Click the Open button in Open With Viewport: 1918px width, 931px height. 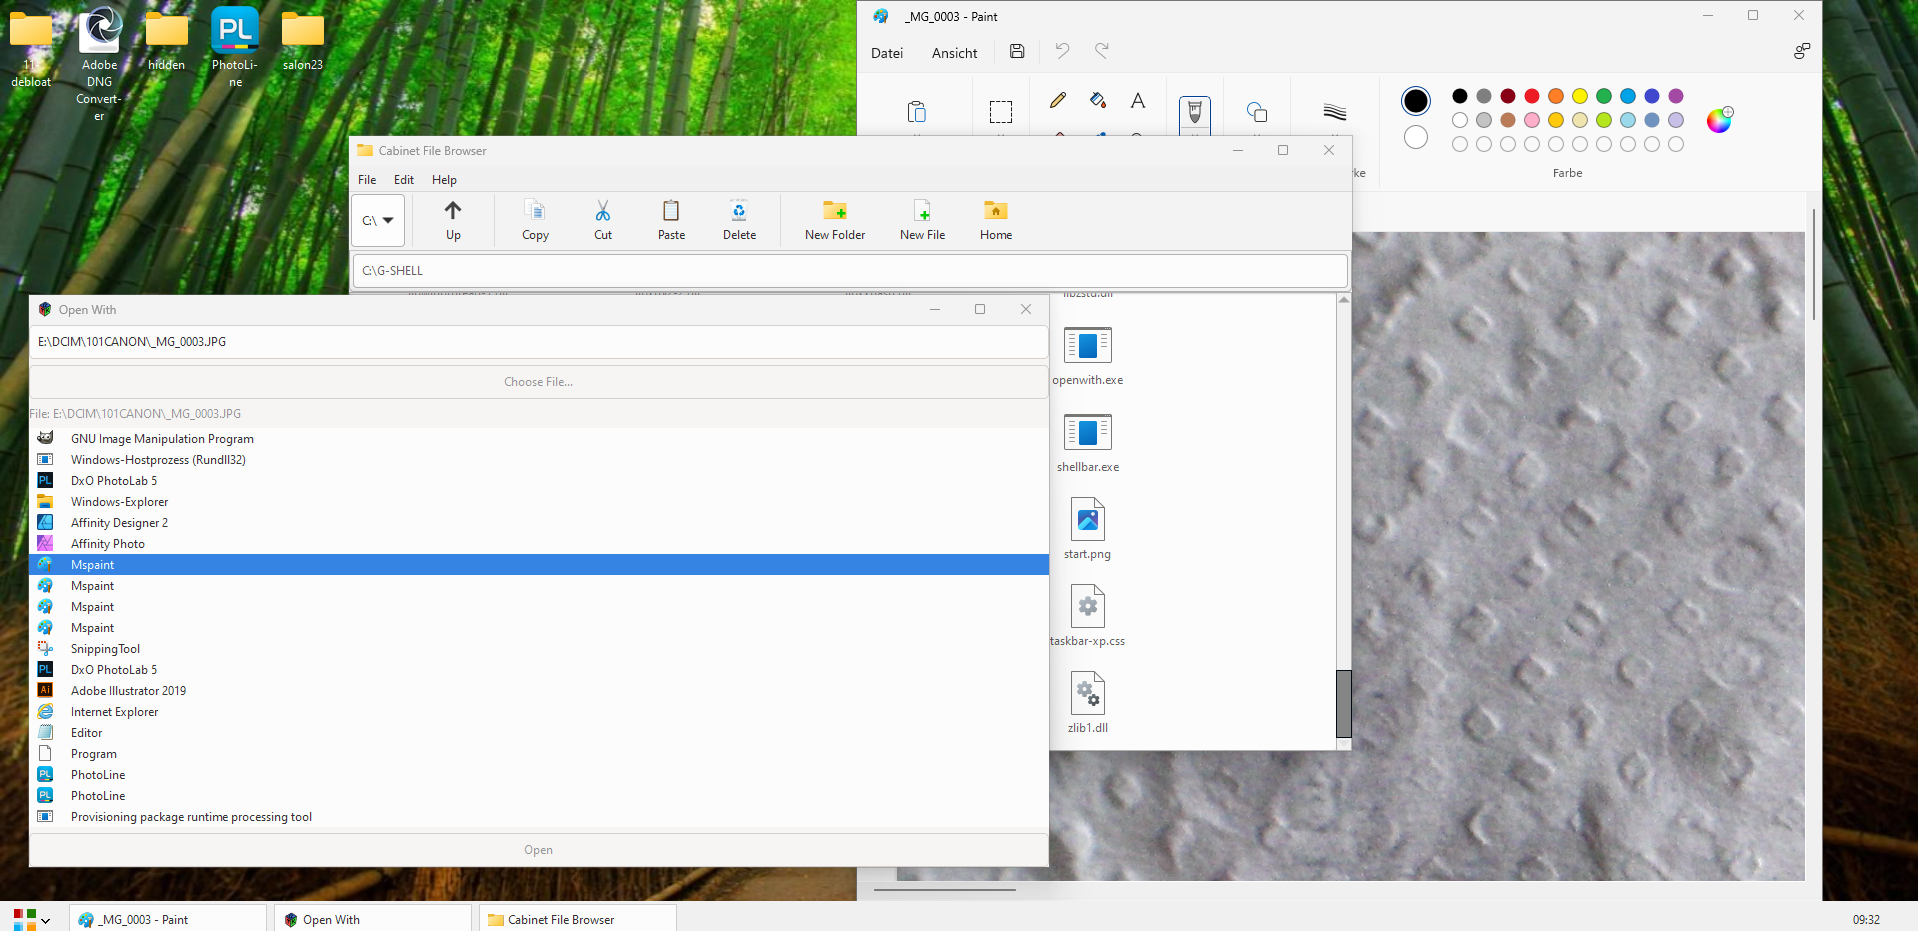point(539,850)
